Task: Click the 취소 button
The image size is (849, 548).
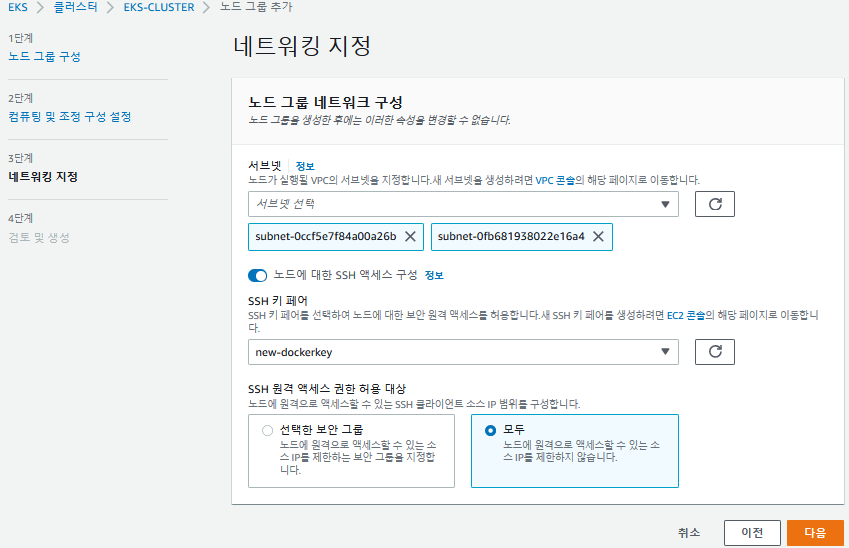Action: tap(689, 533)
